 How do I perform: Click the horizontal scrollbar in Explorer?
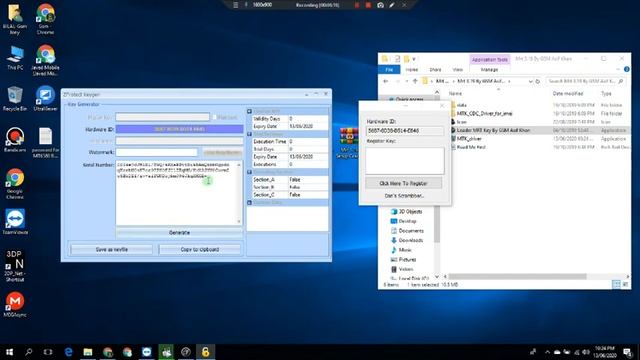tap(517, 276)
